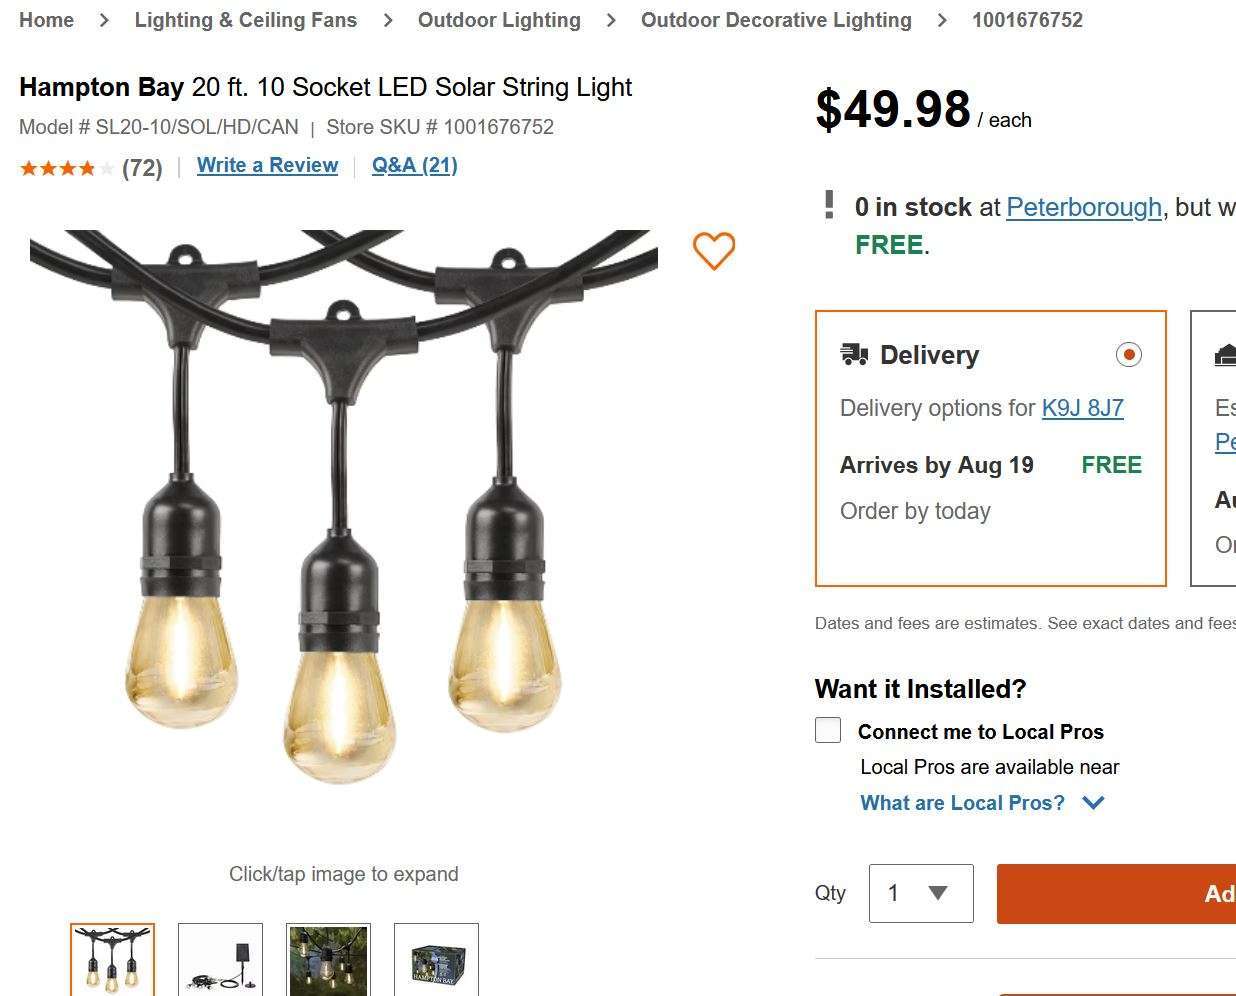The height and width of the screenshot is (996, 1236).
Task: Navigate to Outdoor Lighting breadcrumb
Action: tap(499, 20)
